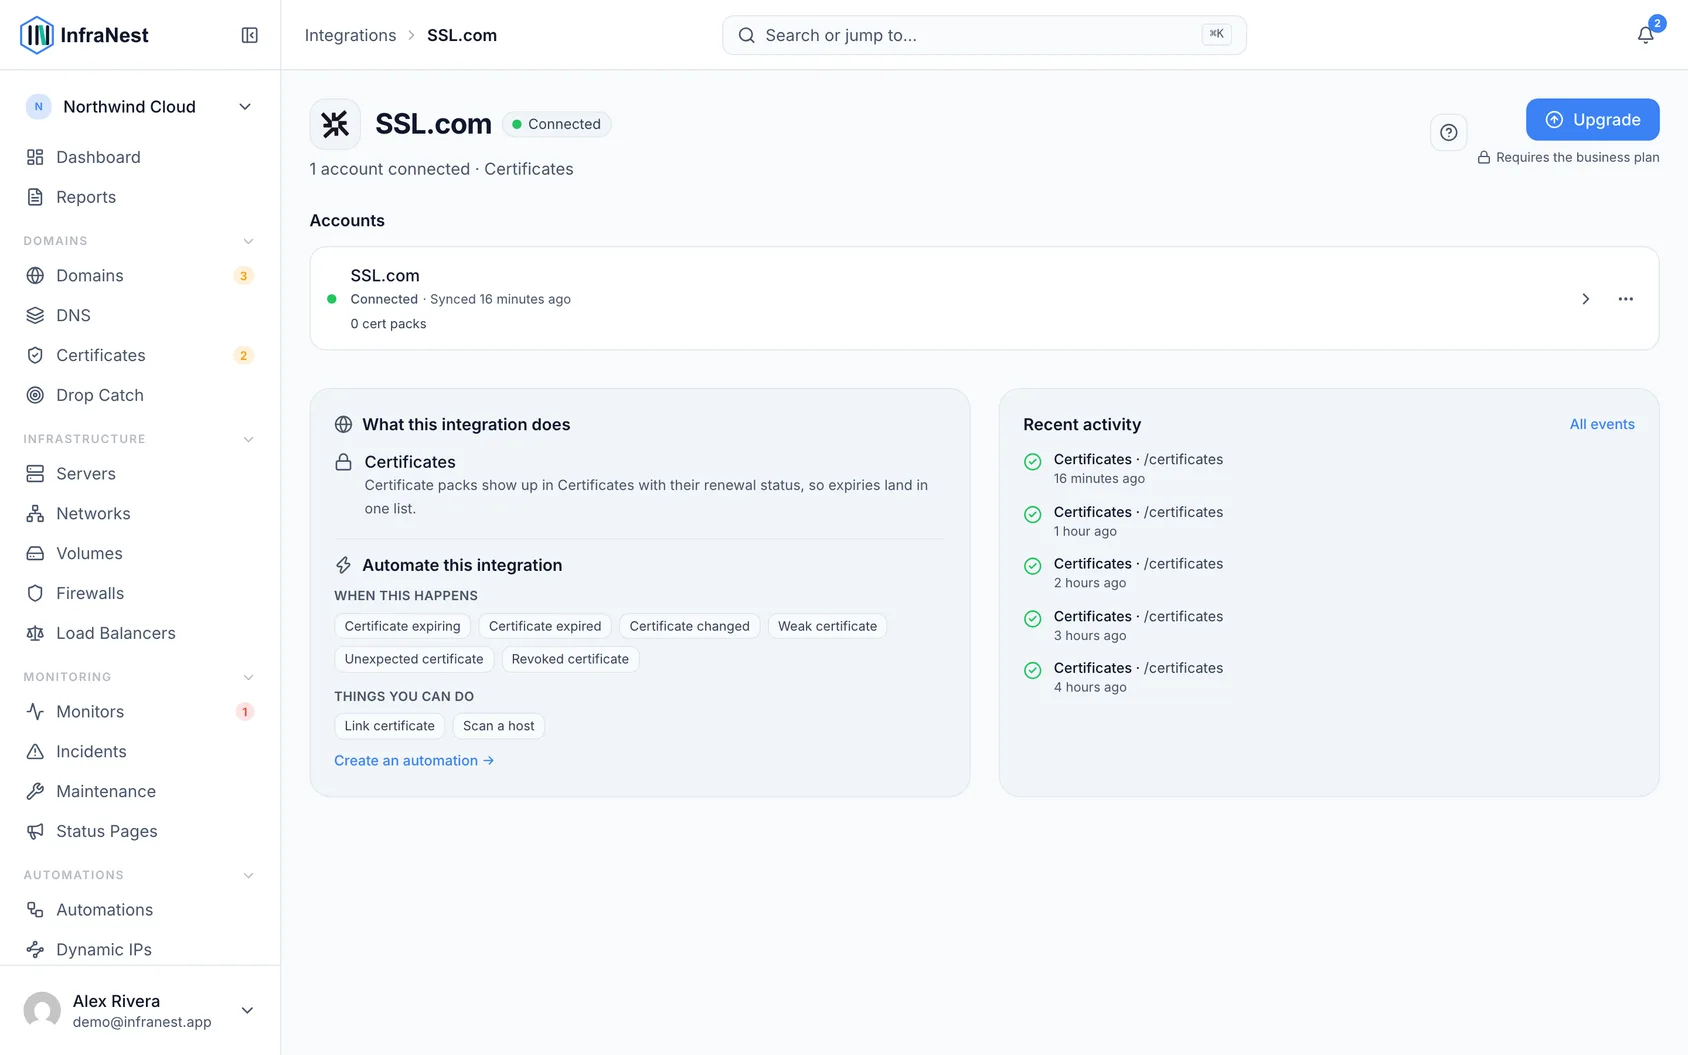Click the Load Balancers scale icon

click(35, 633)
